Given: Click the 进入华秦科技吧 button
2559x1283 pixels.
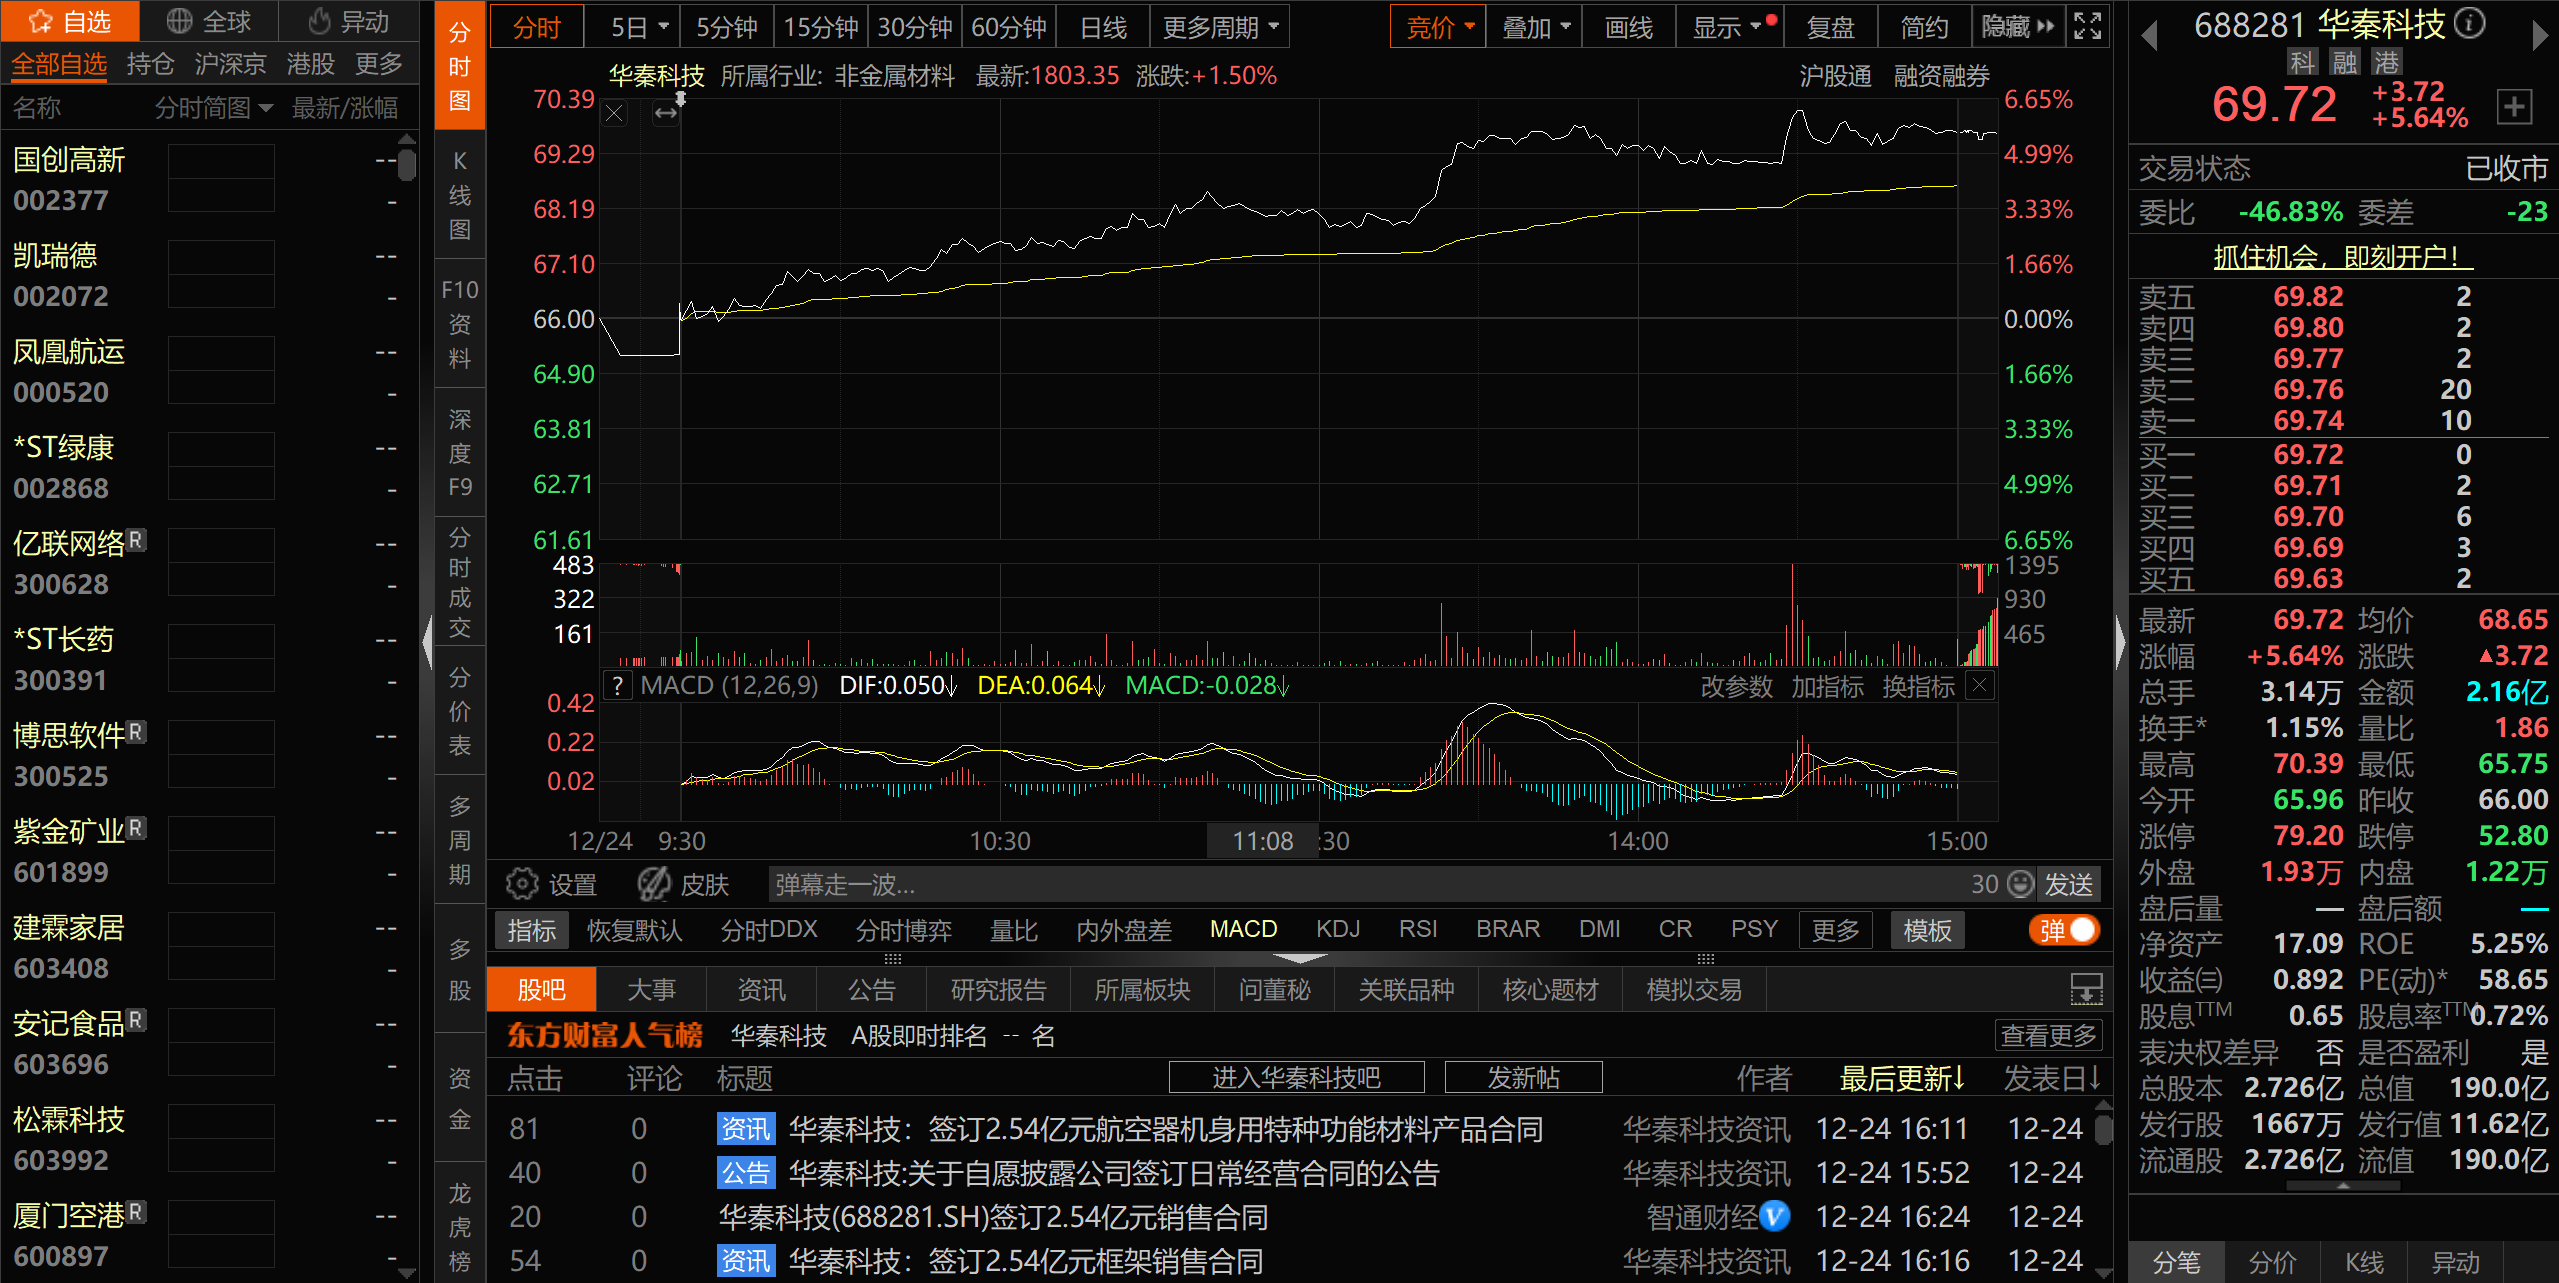Looking at the screenshot, I should click(x=1296, y=1078).
